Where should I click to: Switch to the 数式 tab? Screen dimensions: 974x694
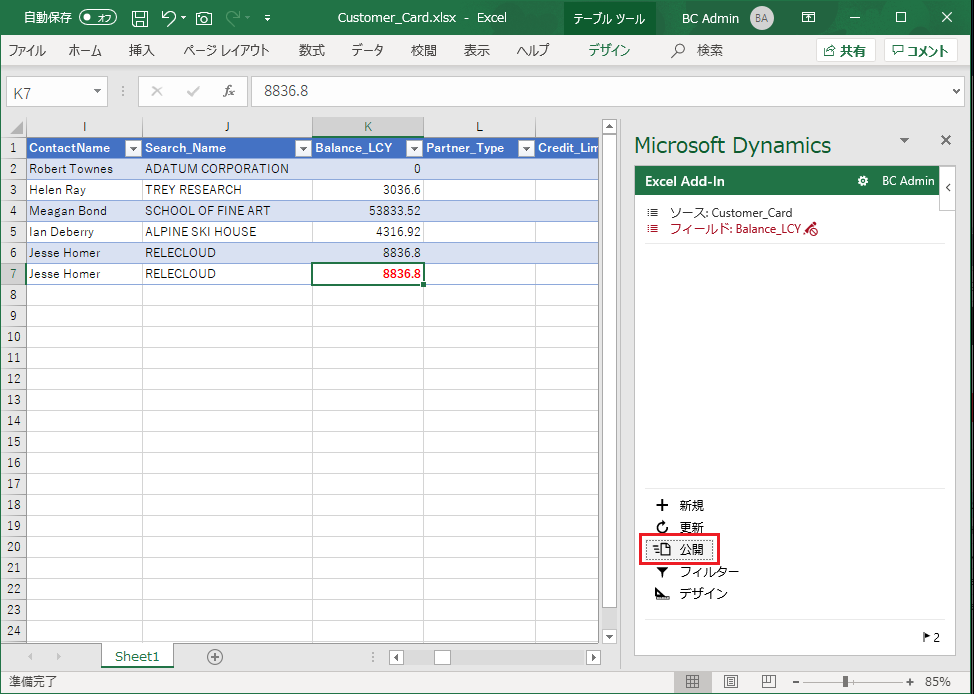(312, 50)
